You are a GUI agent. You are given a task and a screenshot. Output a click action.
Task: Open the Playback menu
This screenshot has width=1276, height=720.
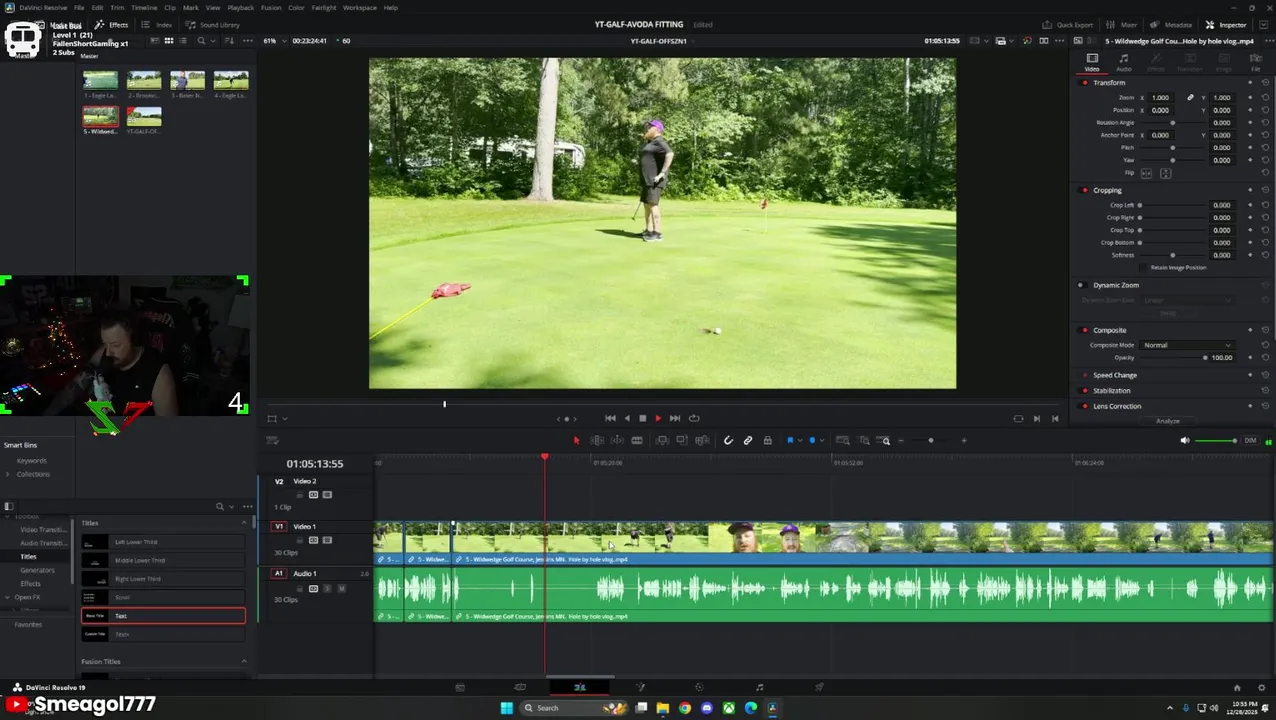pos(241,8)
